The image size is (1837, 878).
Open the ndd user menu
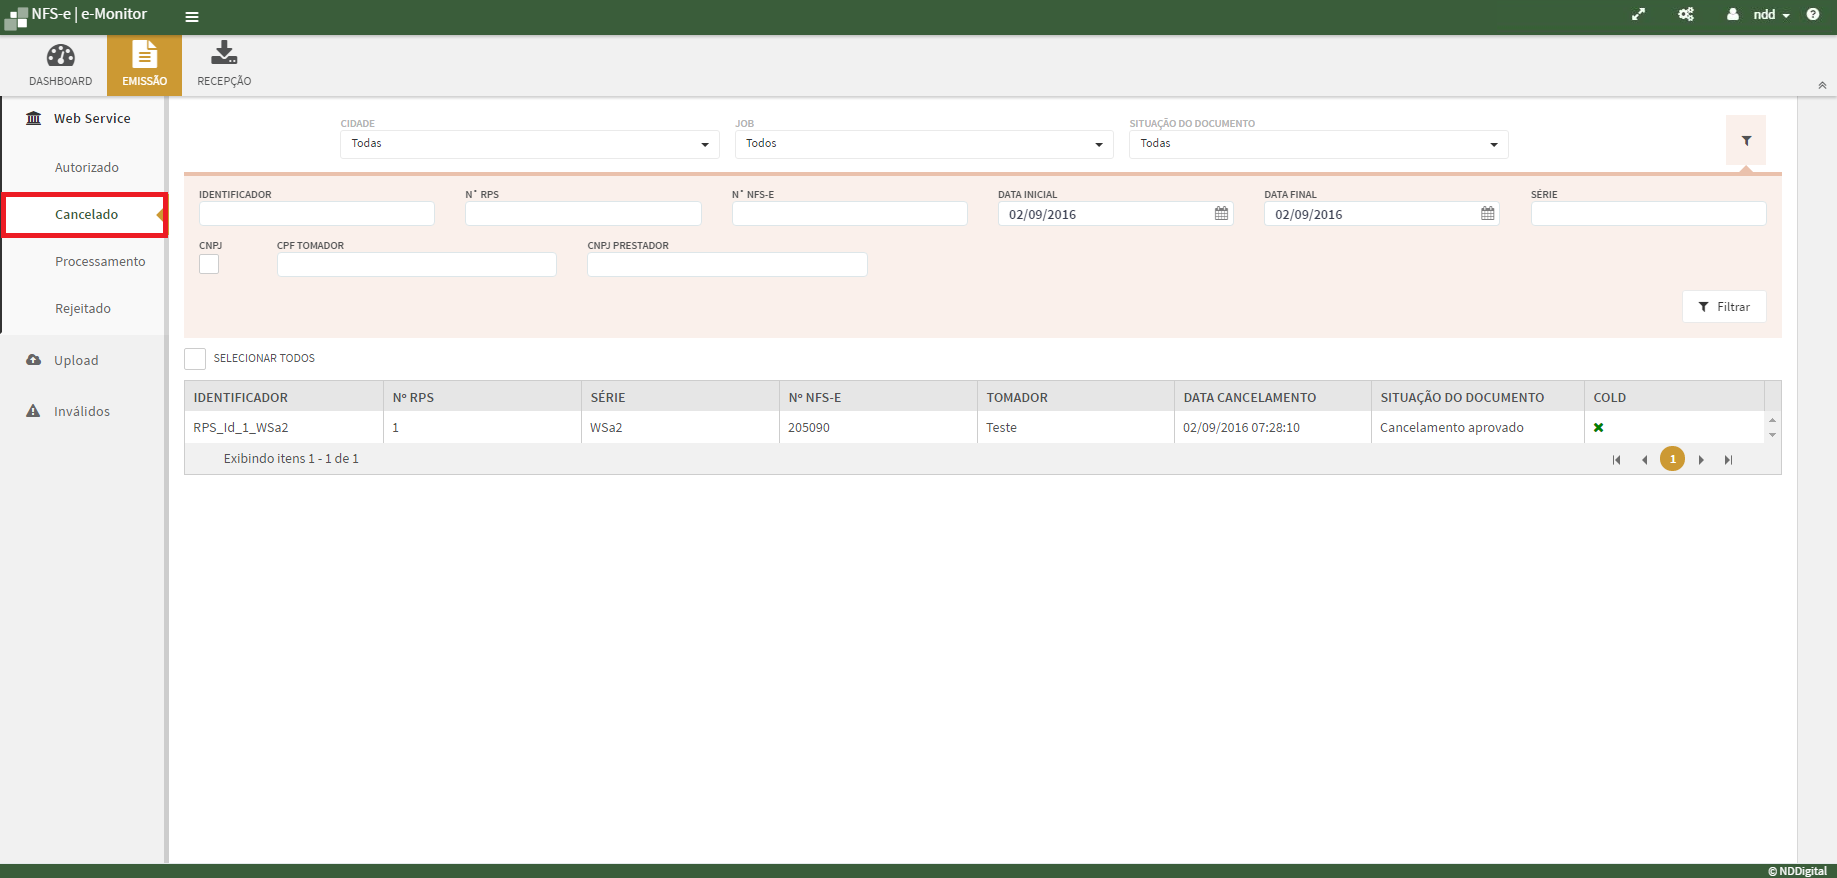pos(1770,14)
